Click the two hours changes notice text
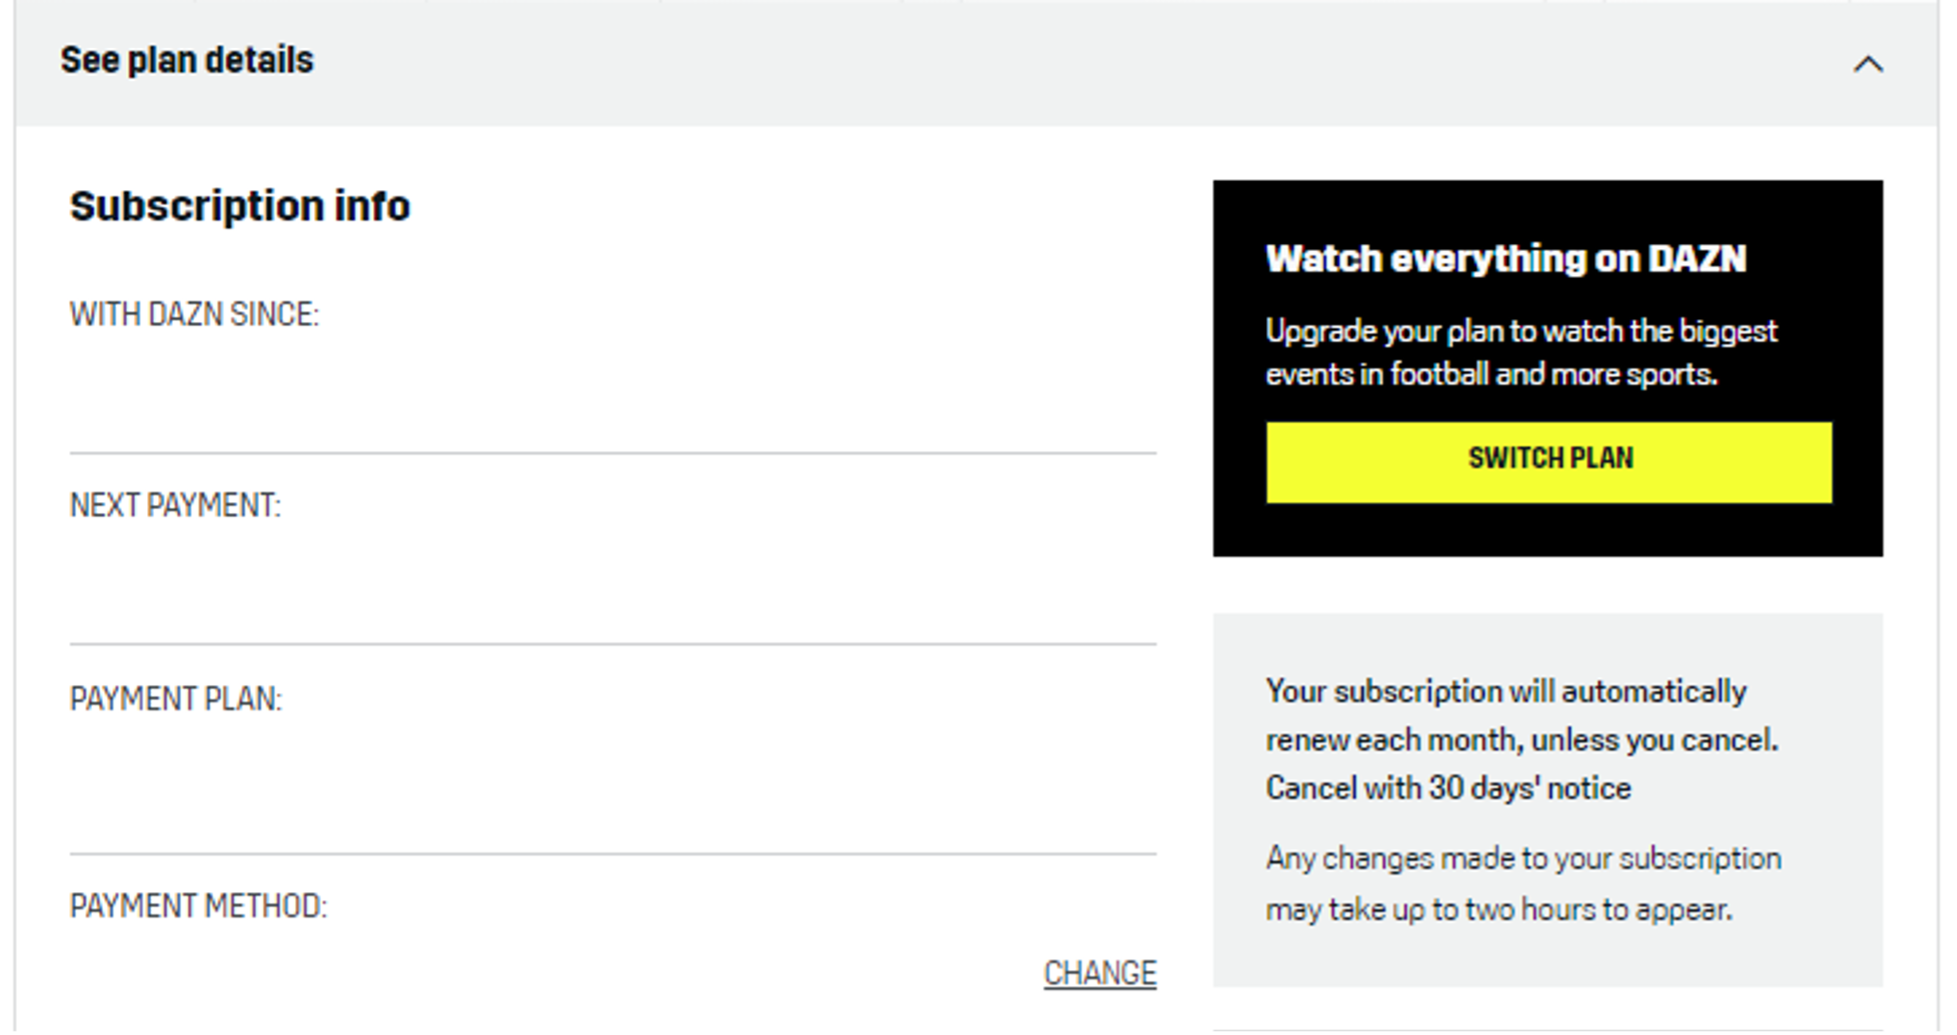1957x1035 pixels. [1522, 884]
